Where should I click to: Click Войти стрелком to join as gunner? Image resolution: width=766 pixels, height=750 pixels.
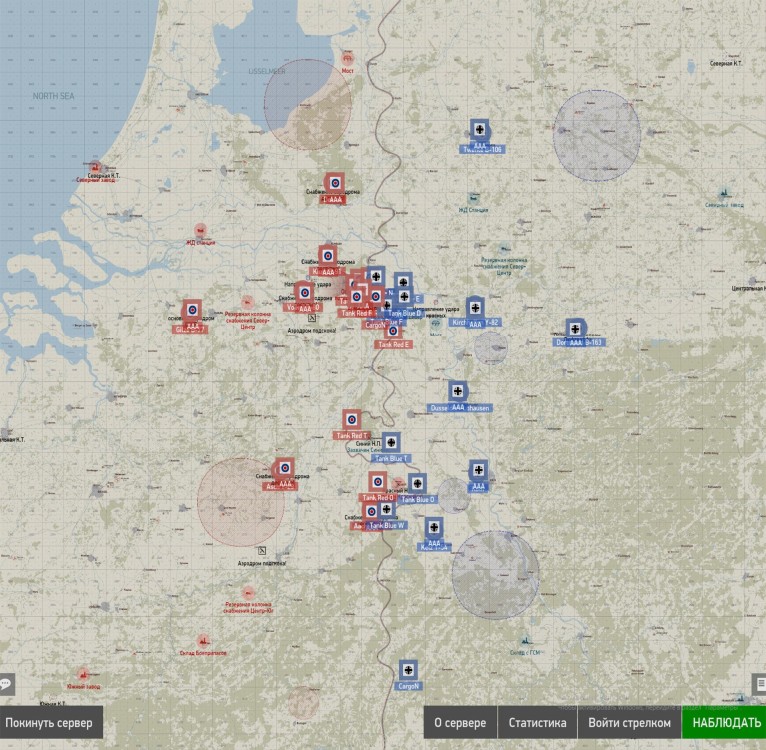629,722
